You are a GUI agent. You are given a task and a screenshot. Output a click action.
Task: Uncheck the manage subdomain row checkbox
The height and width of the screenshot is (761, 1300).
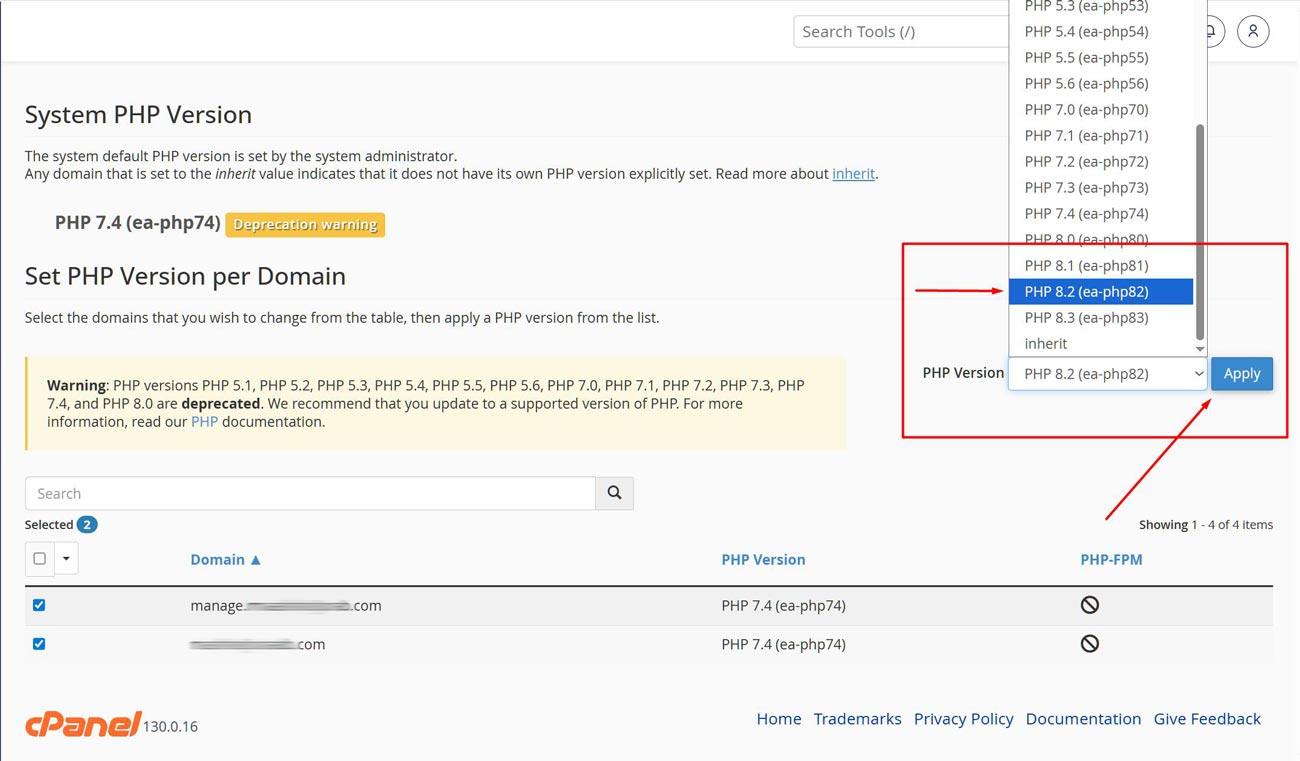(x=39, y=605)
